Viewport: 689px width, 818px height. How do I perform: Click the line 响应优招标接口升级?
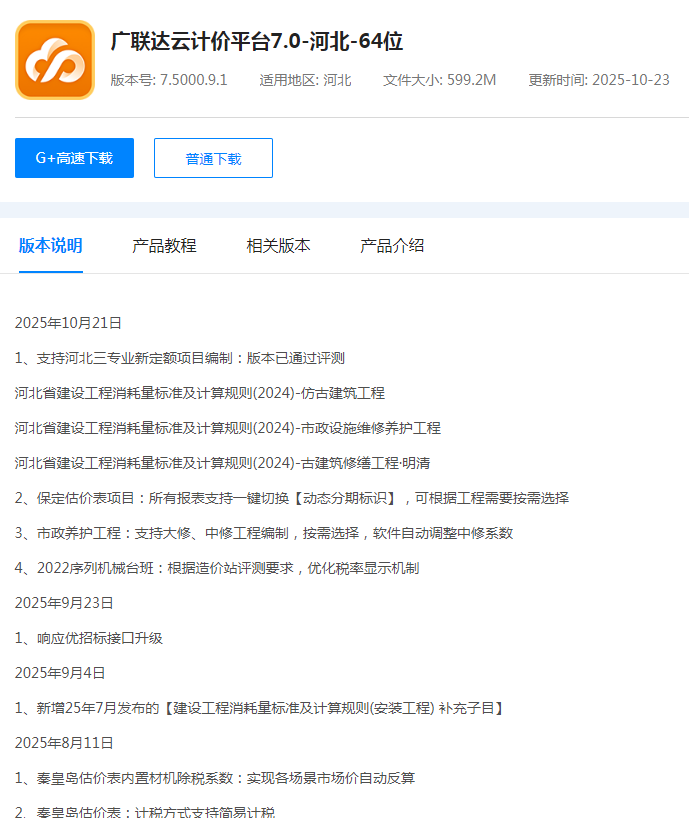[x=89, y=637]
